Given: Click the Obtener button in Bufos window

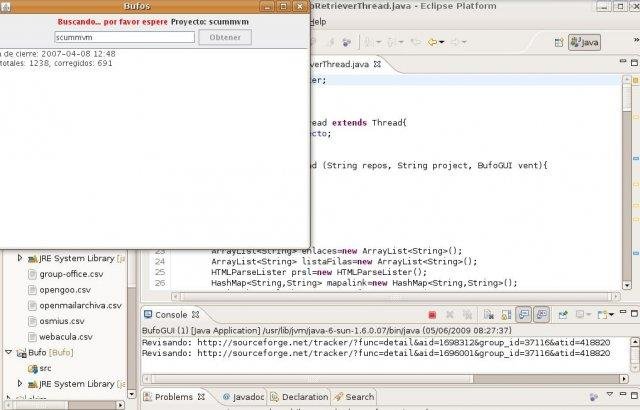Looking at the screenshot, I should [x=225, y=37].
